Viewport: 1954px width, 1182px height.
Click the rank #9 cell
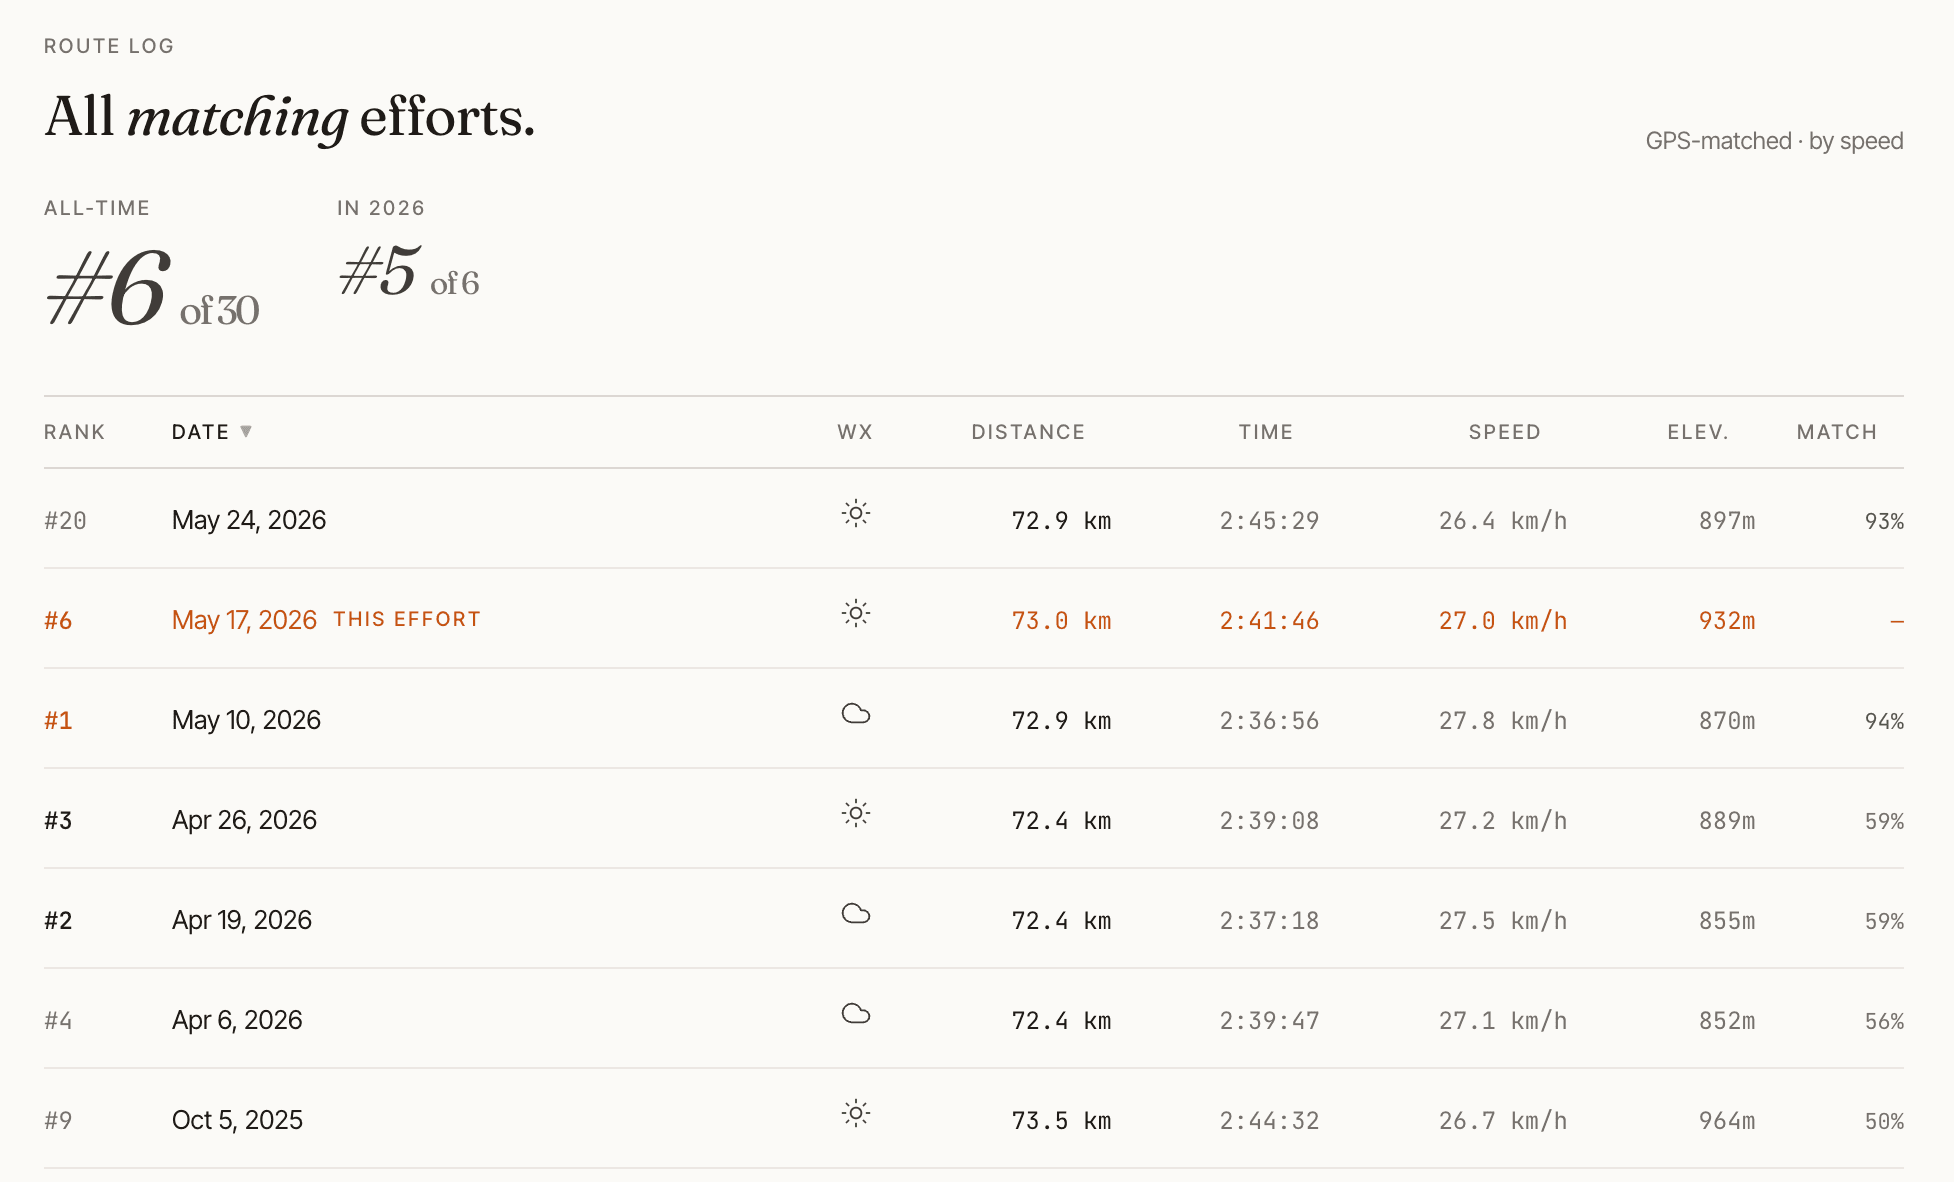58,1121
